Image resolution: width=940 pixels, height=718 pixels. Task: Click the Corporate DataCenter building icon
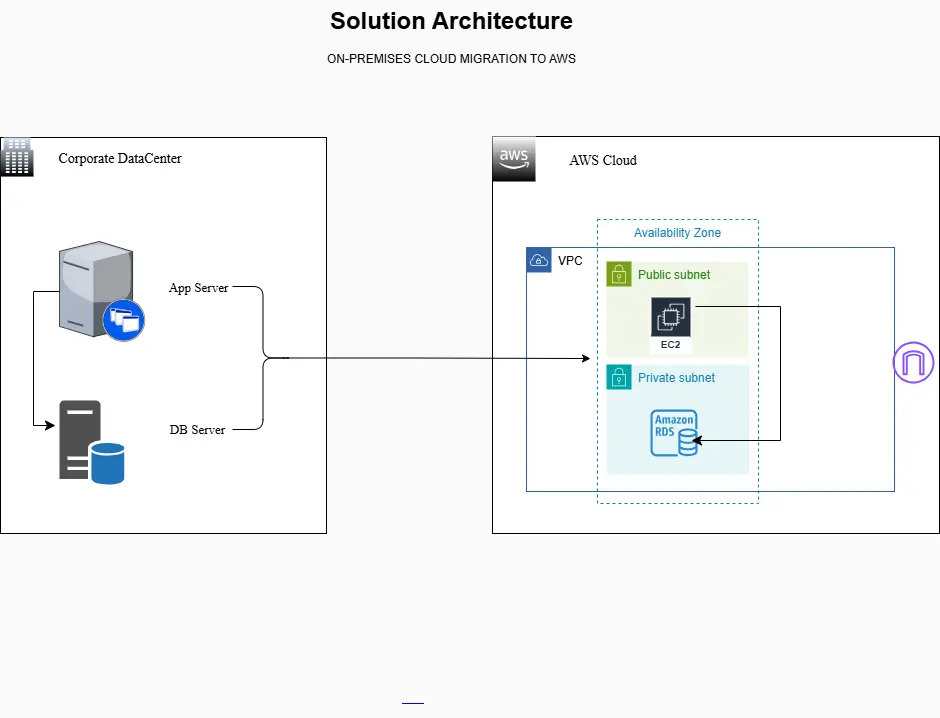pyautogui.click(x=17, y=157)
